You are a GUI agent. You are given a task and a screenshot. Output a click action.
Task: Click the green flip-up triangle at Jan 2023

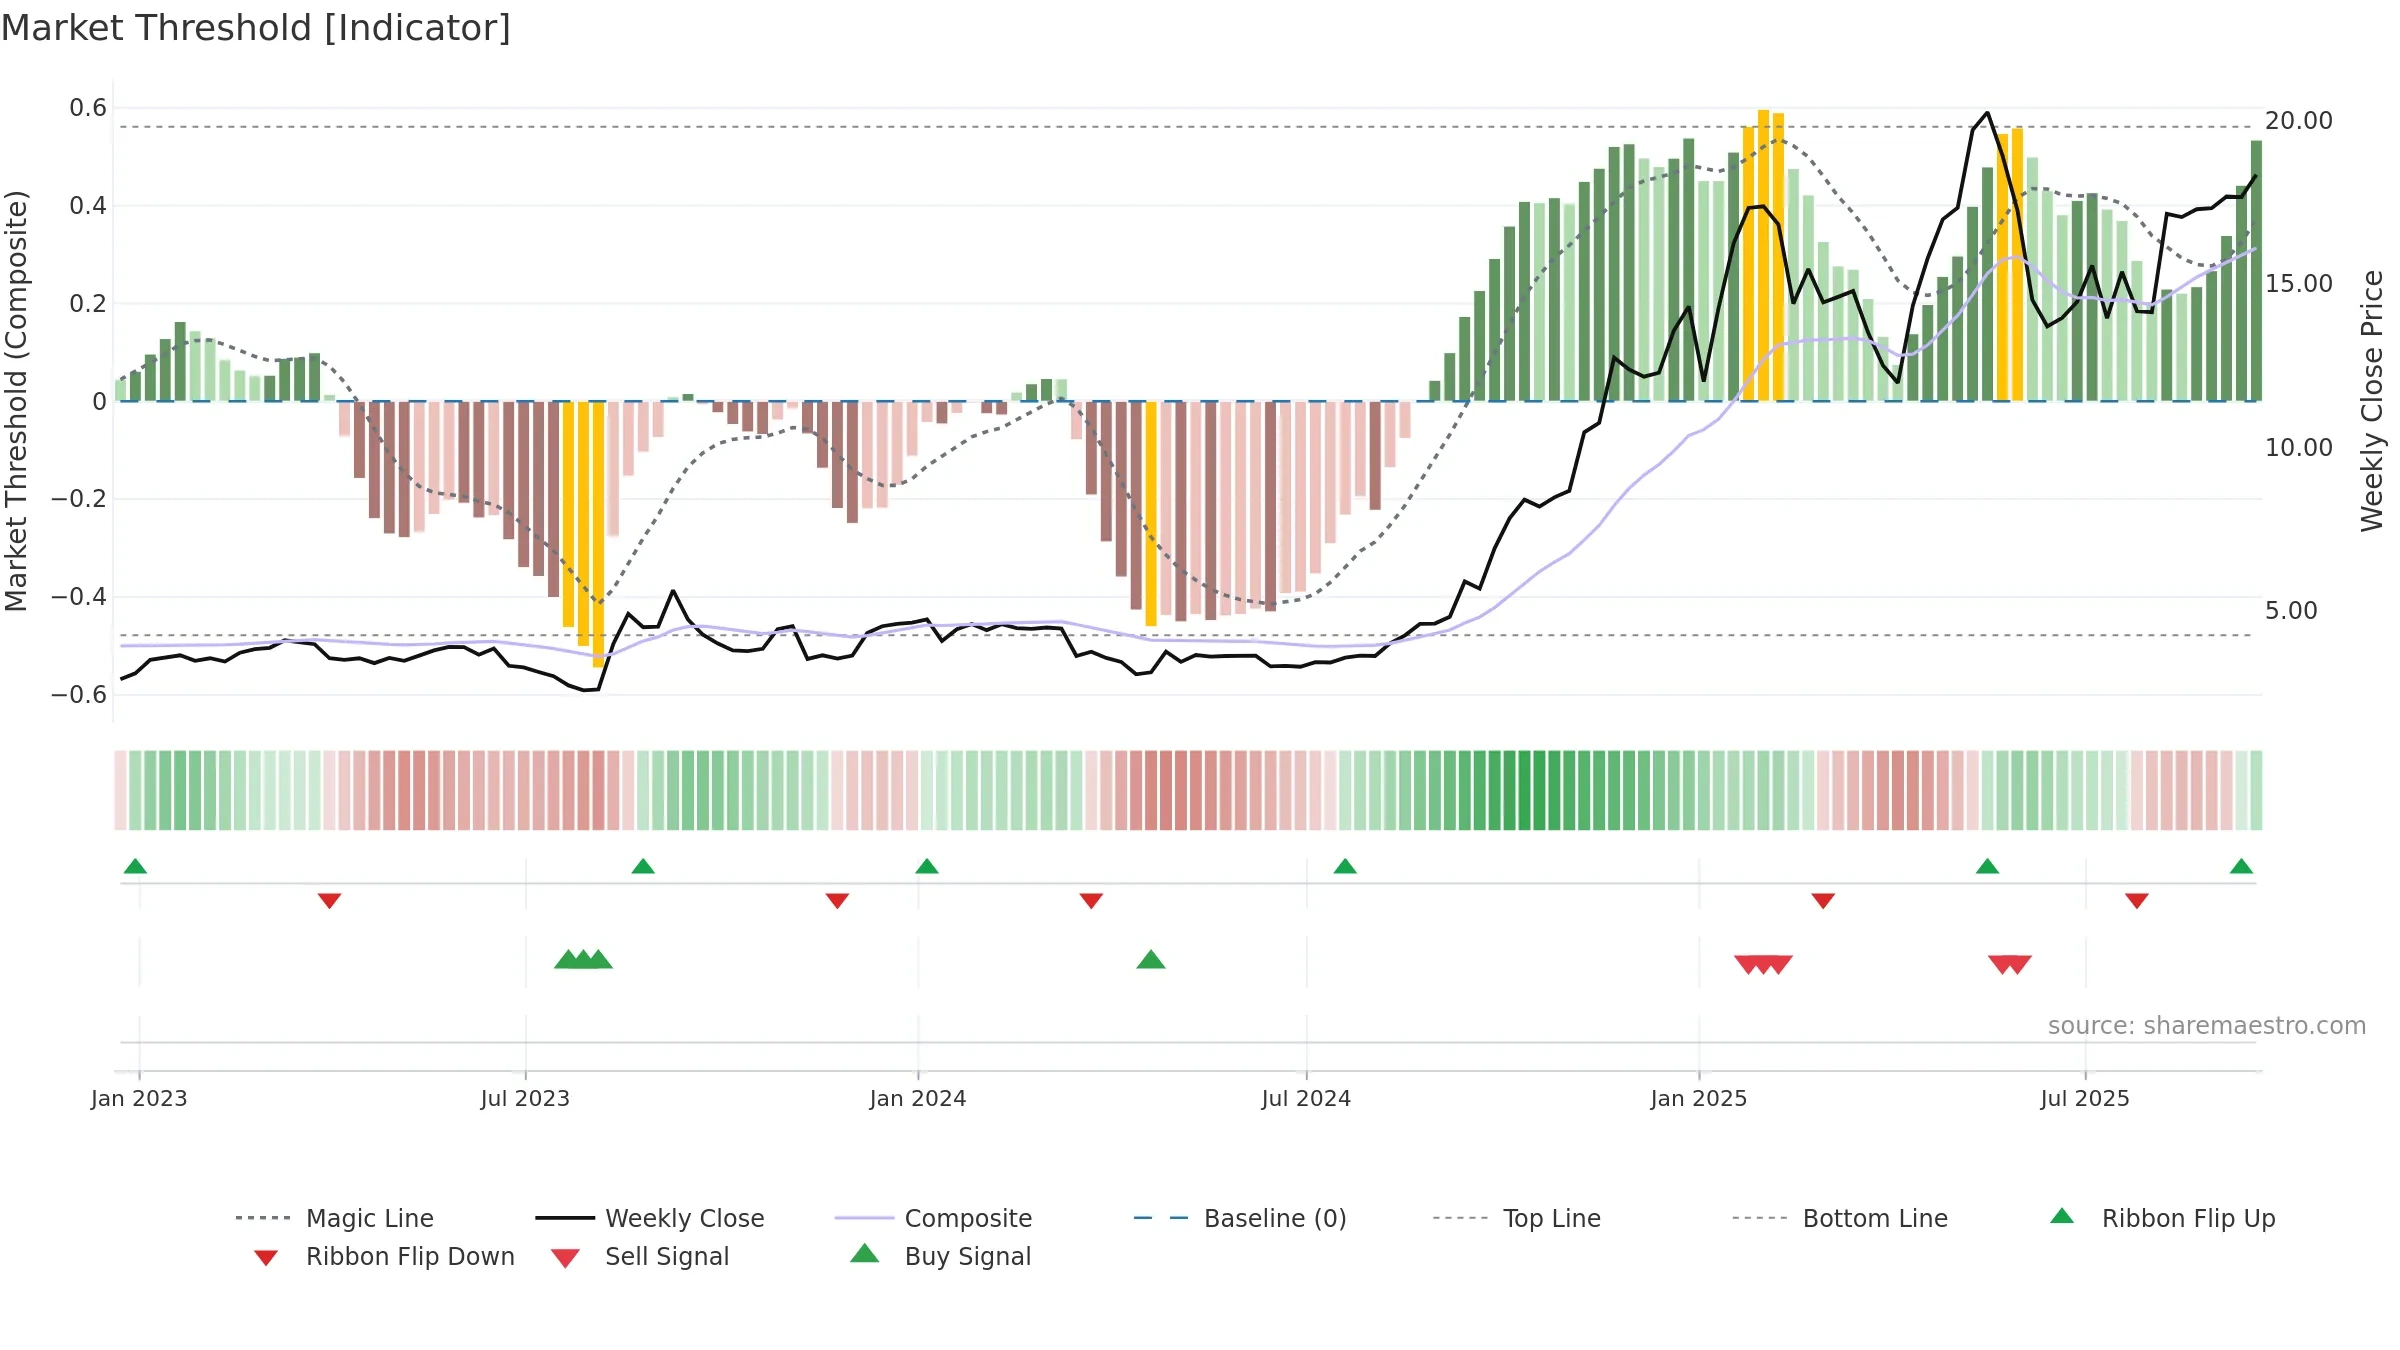tap(135, 866)
